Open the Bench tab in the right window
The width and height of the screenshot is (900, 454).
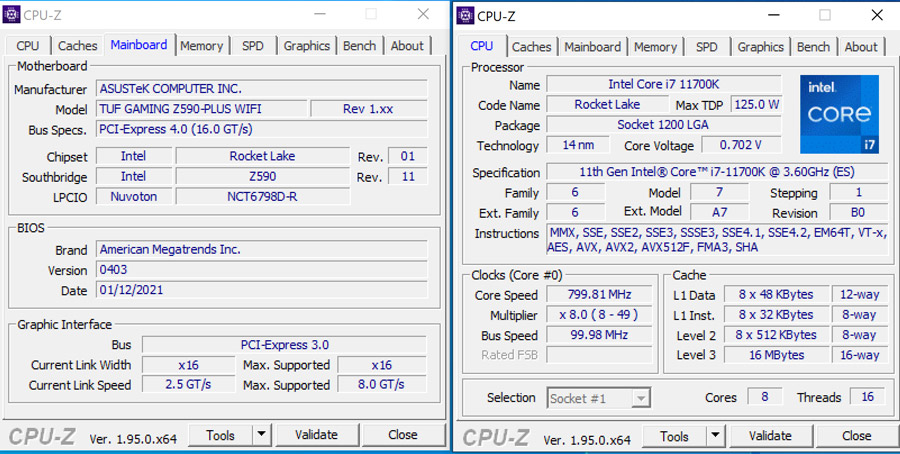813,47
